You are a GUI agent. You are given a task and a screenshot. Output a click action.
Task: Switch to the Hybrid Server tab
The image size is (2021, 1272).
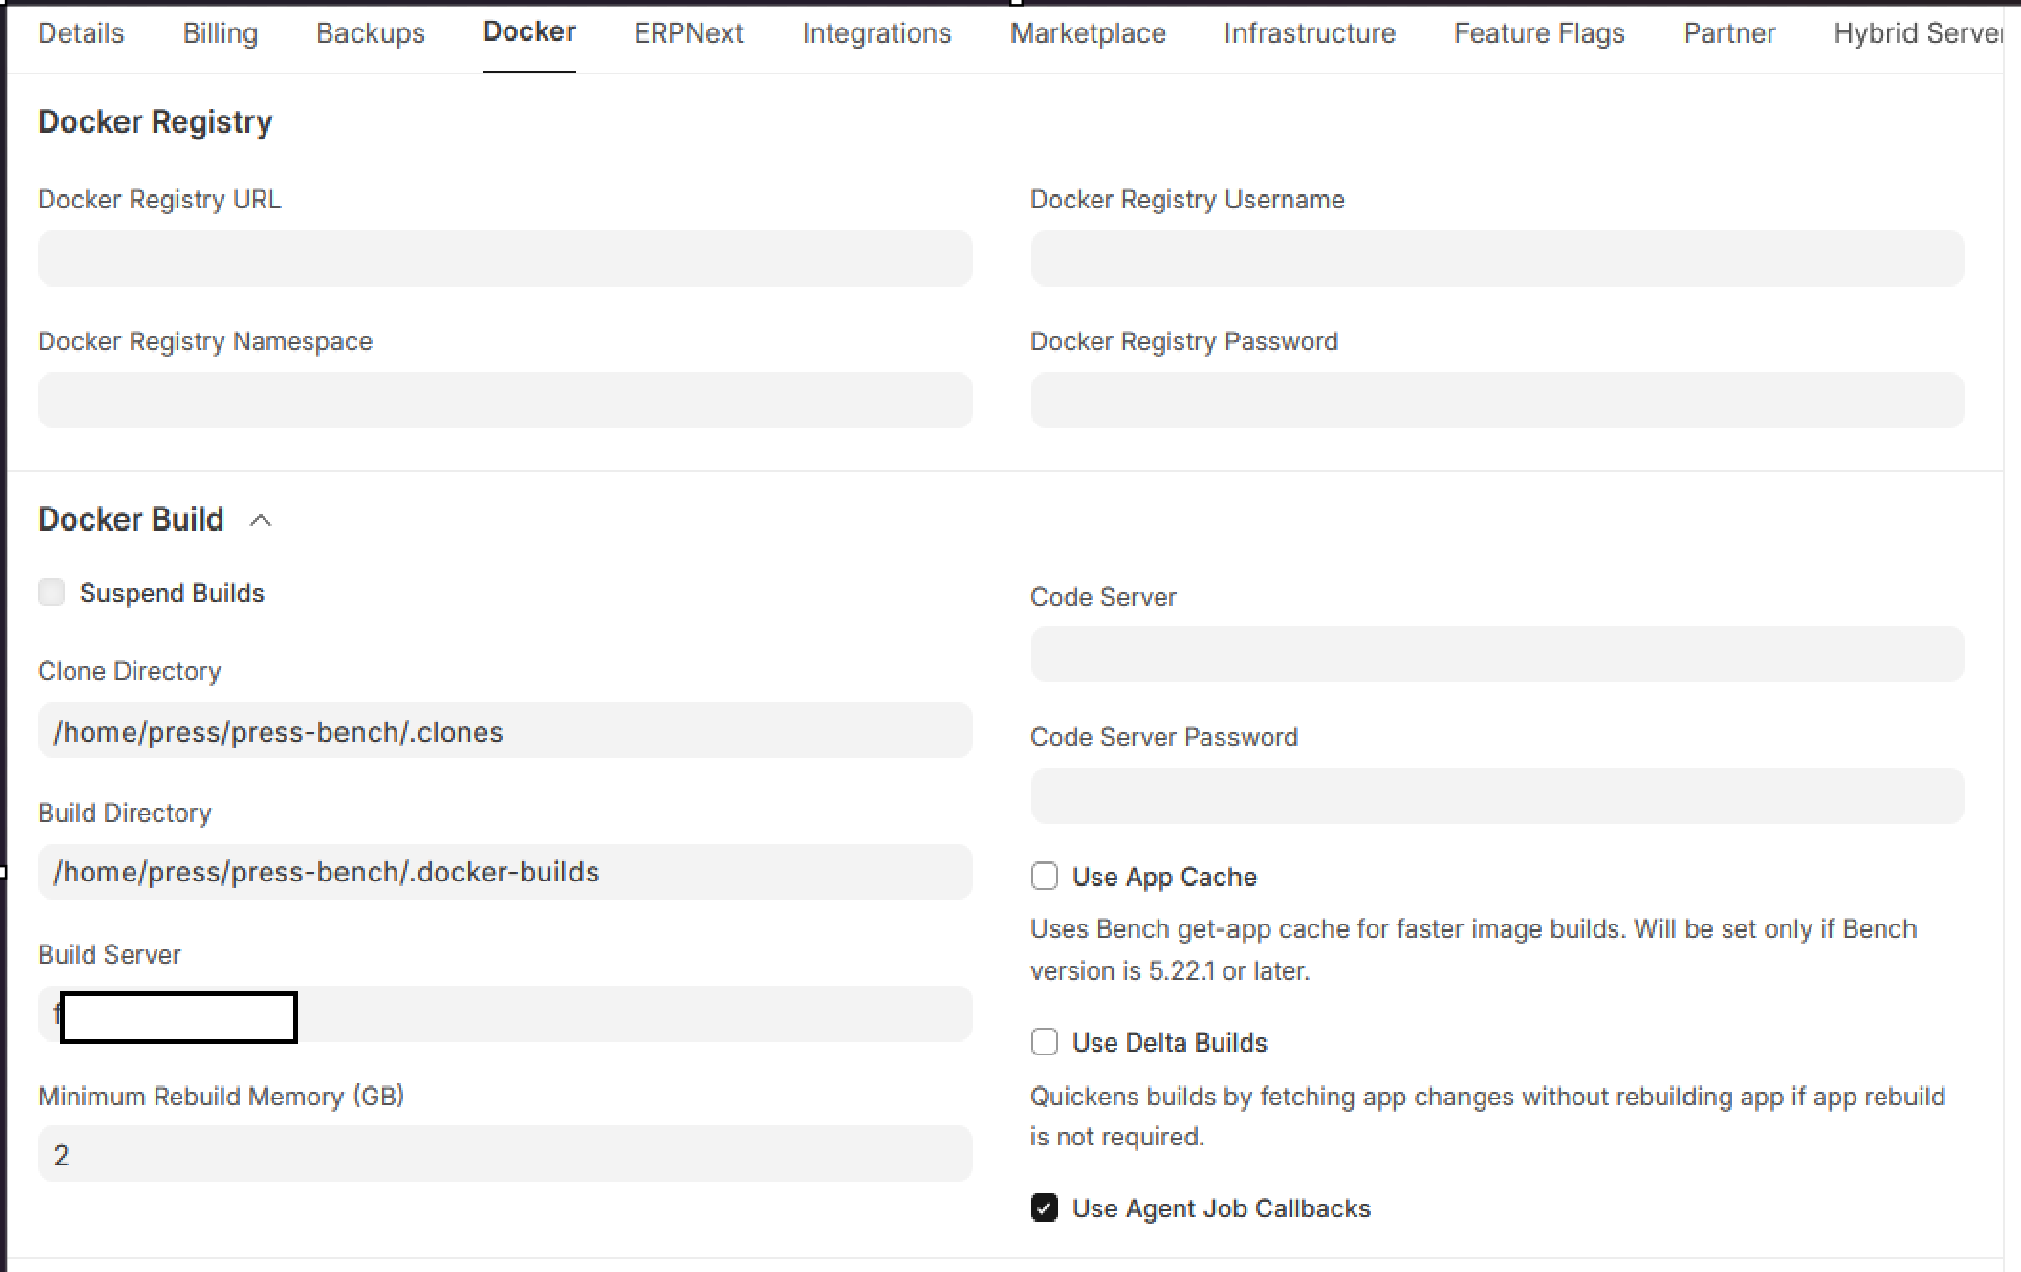pyautogui.click(x=1918, y=33)
